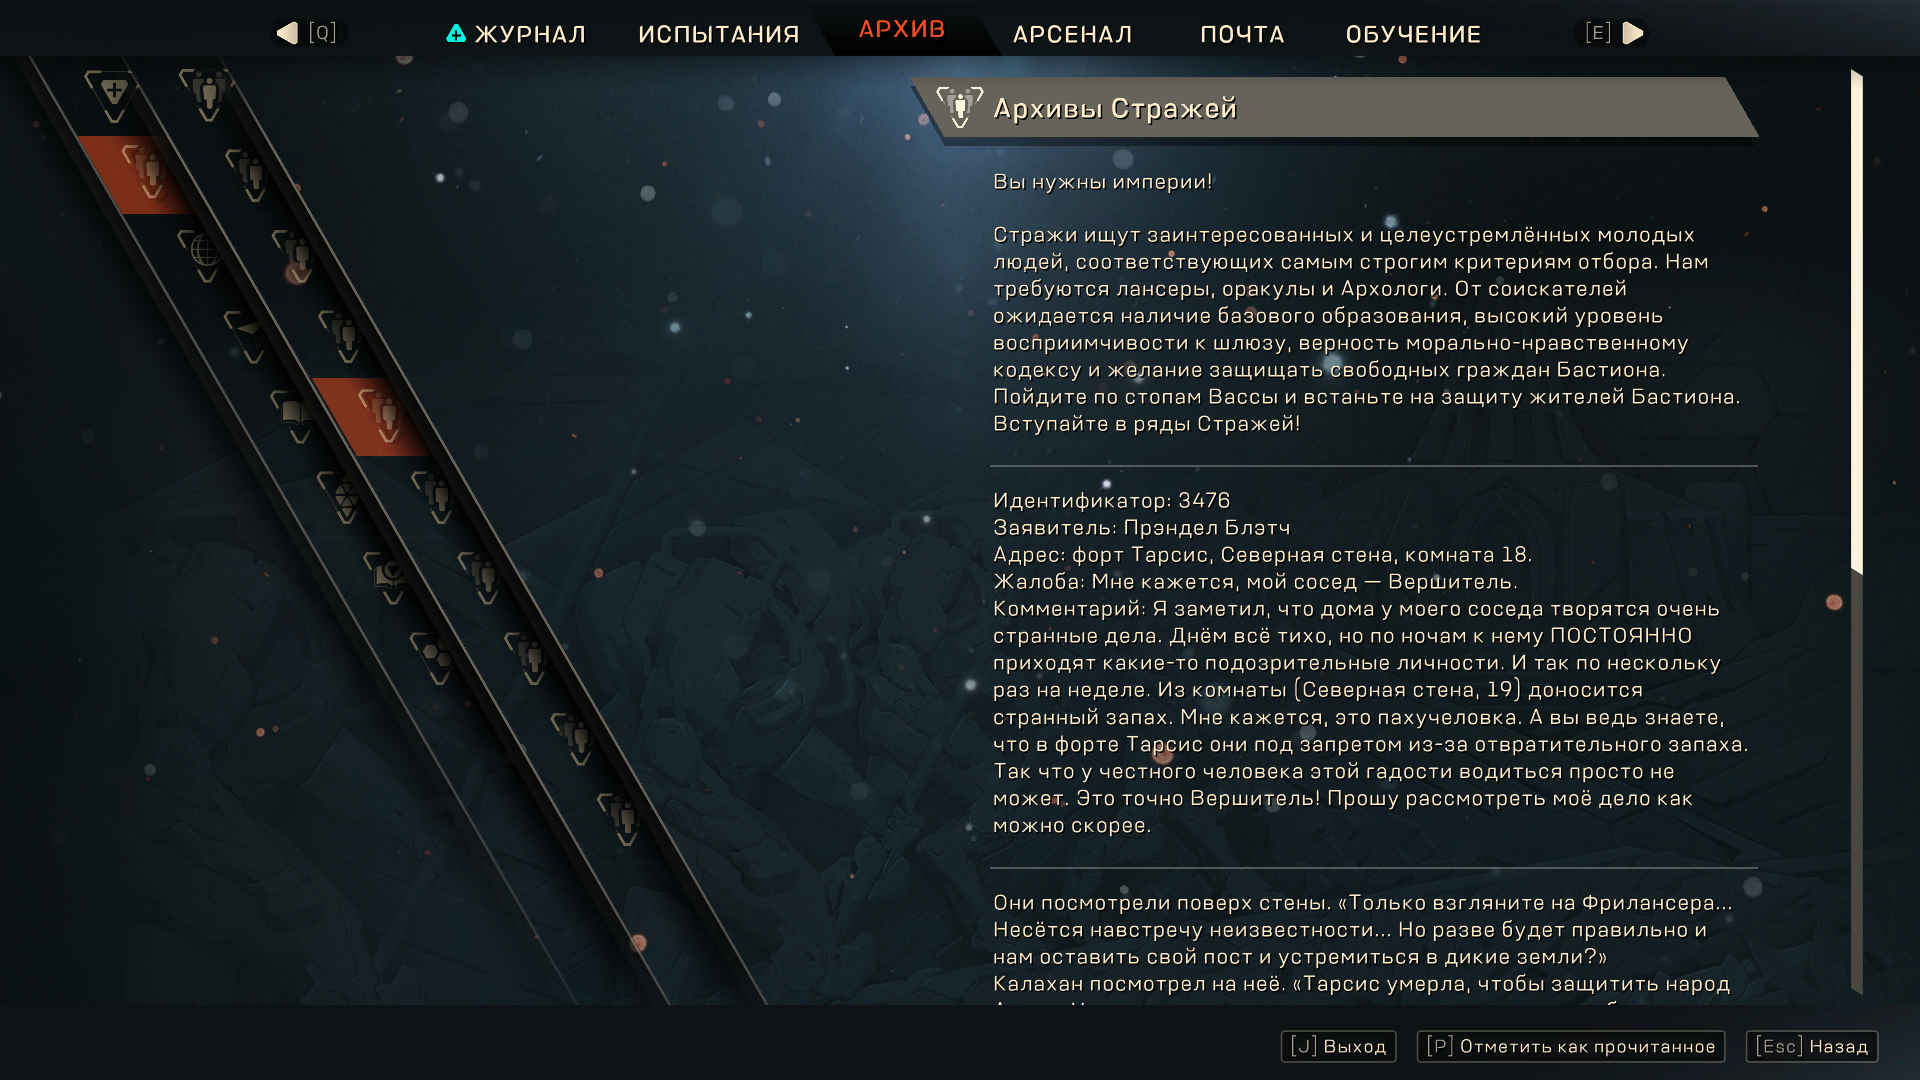
Task: Open the book-with-shield category icon
Action: tap(390, 577)
